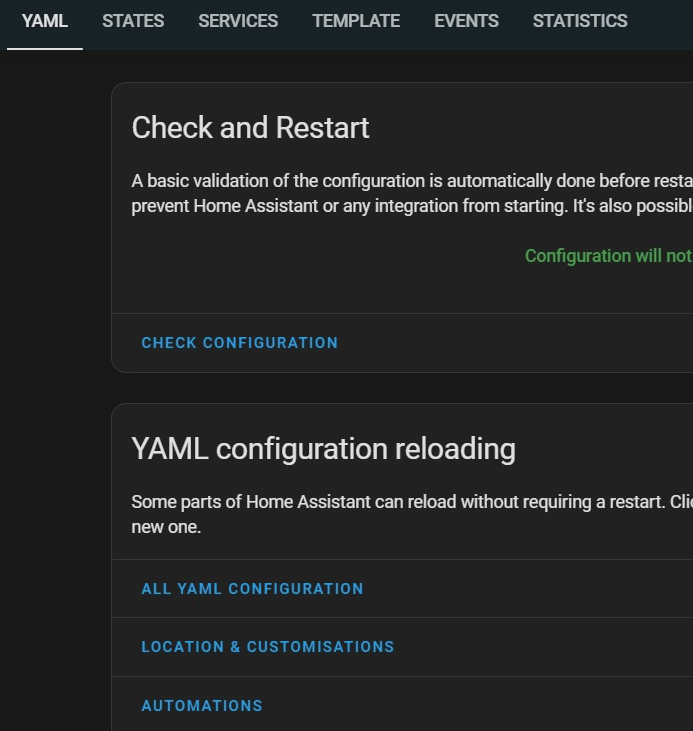Click 'YAML configuration reloading' heading
693x731 pixels.
[x=323, y=449]
